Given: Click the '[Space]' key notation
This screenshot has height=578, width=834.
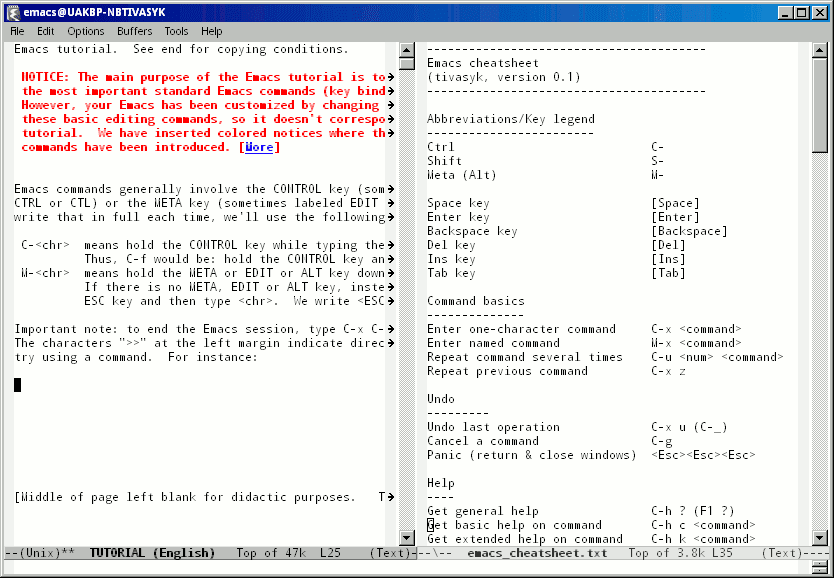Looking at the screenshot, I should (675, 203).
